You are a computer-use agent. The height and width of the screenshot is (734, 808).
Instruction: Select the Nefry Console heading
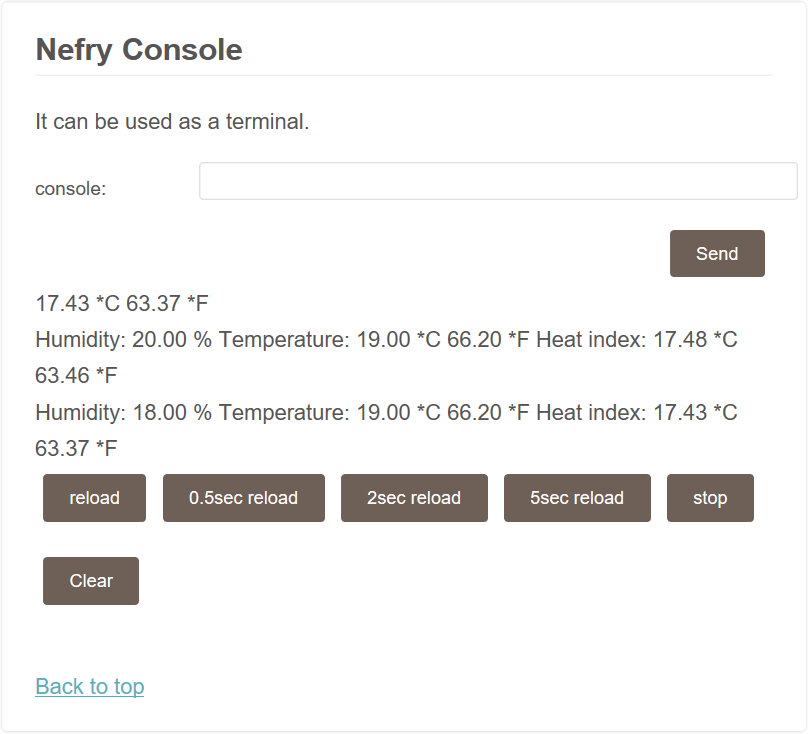138,49
